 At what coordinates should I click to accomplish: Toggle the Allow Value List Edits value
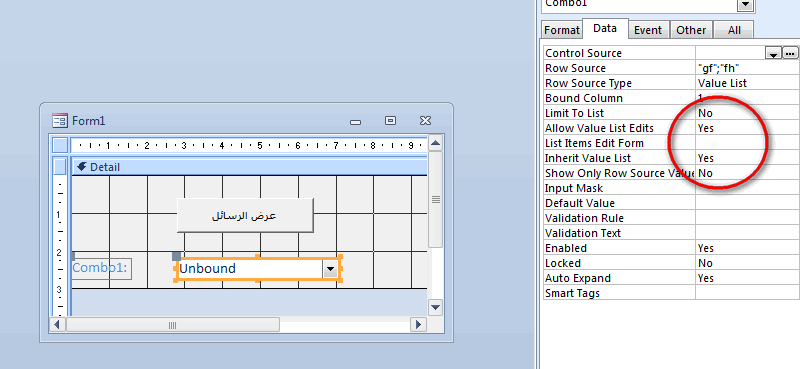pos(747,128)
